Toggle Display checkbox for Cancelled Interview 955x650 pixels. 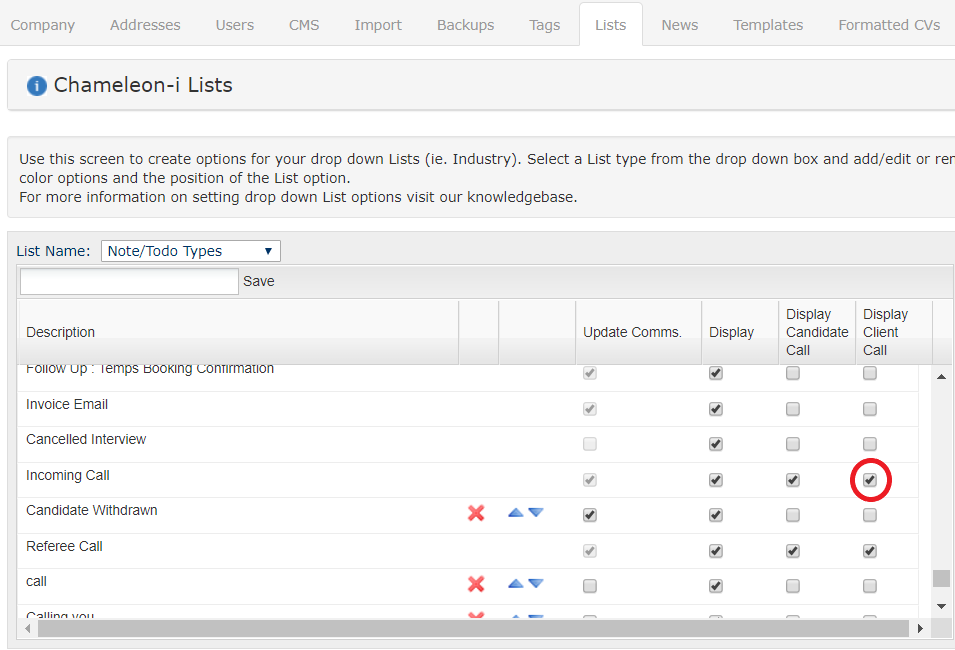click(x=716, y=444)
